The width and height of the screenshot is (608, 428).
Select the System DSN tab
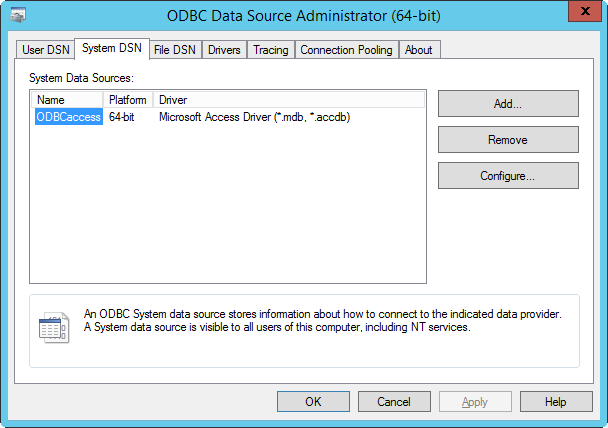pyautogui.click(x=111, y=49)
